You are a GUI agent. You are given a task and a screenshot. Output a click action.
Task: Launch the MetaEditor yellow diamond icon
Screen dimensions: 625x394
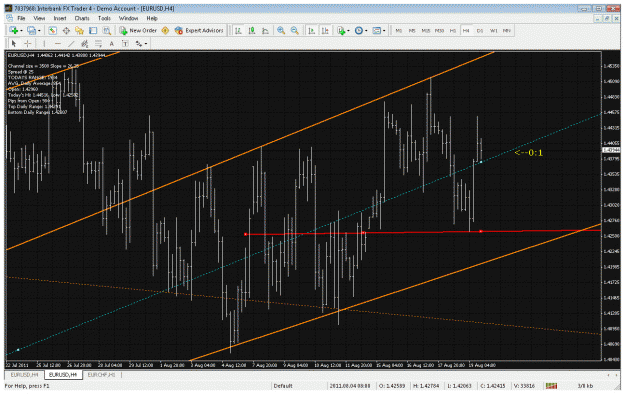tap(165, 31)
